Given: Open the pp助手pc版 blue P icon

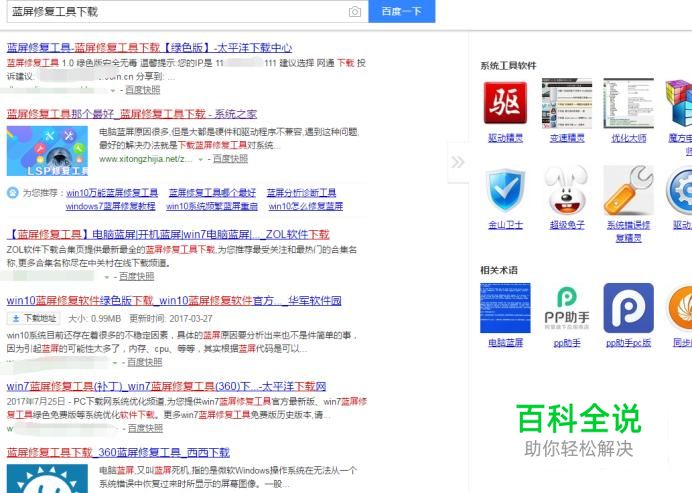Looking at the screenshot, I should (x=628, y=308).
